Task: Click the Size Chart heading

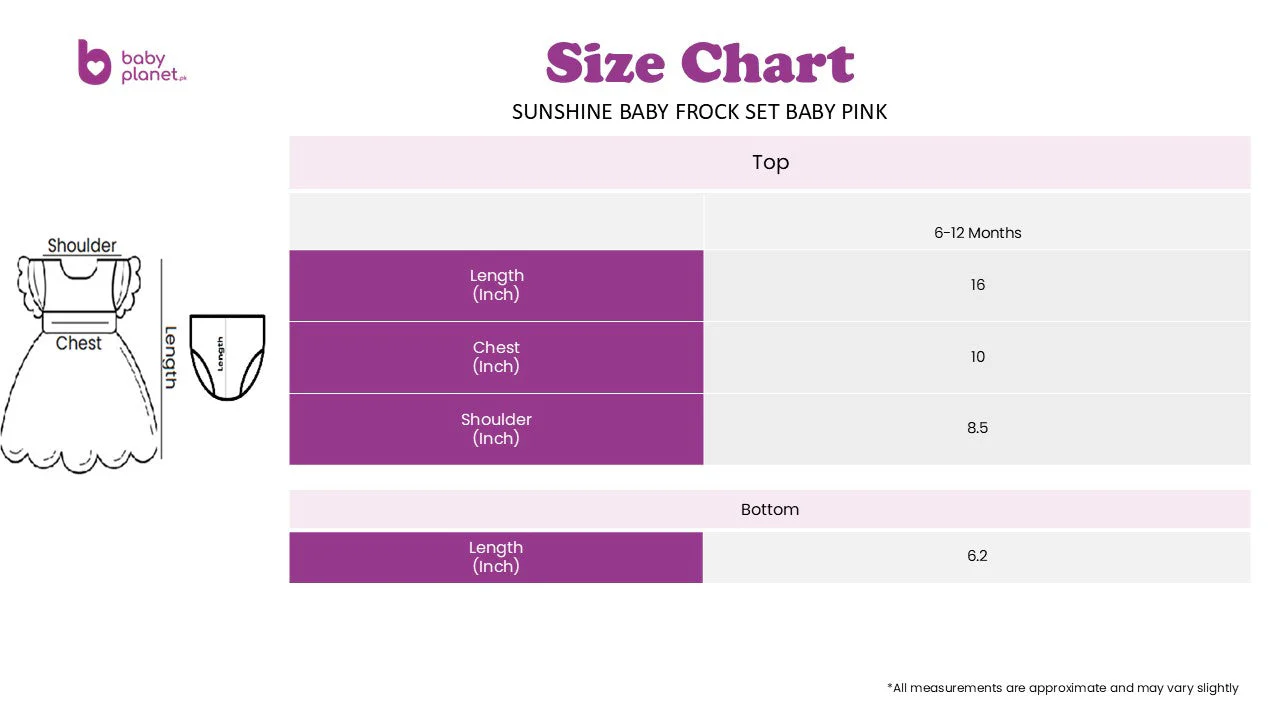Action: point(700,63)
